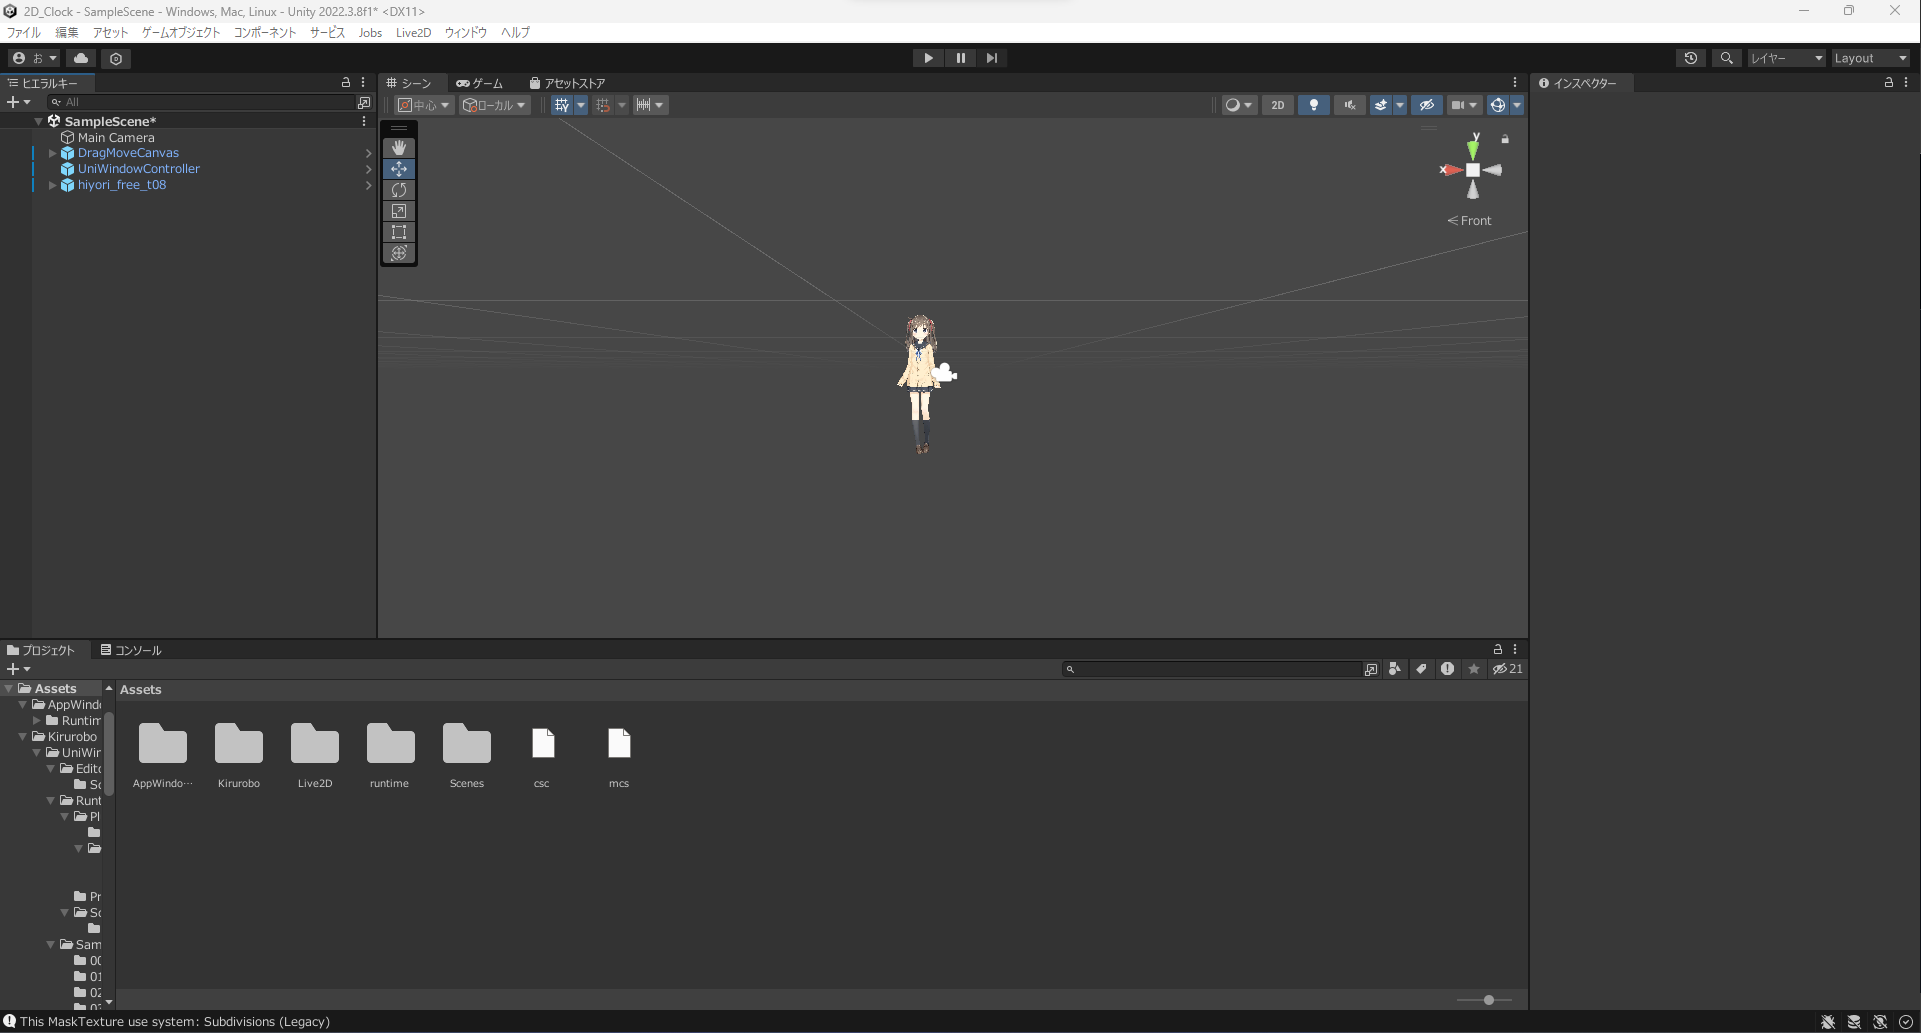The image size is (1921, 1033).
Task: Activate the Rotate tool
Action: (x=399, y=190)
